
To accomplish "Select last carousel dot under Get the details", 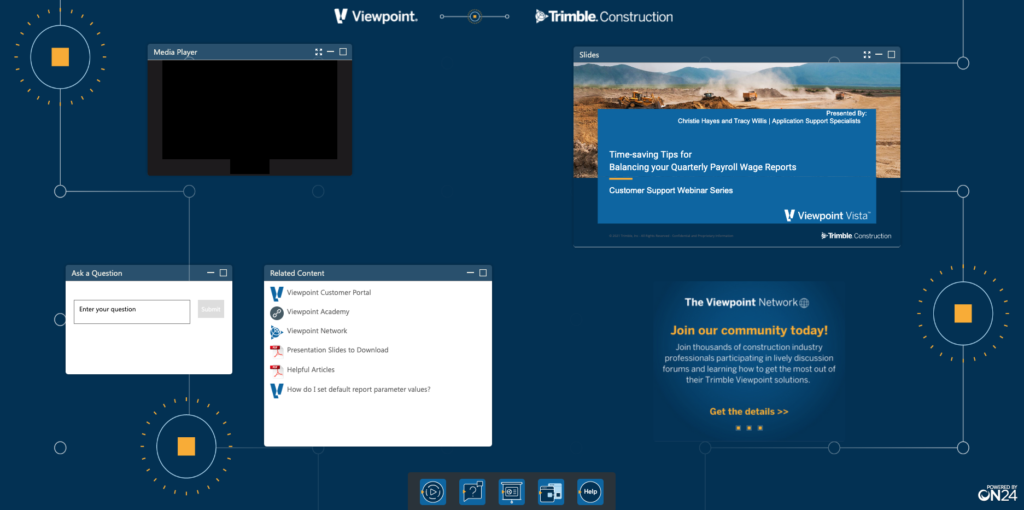I will coord(760,428).
